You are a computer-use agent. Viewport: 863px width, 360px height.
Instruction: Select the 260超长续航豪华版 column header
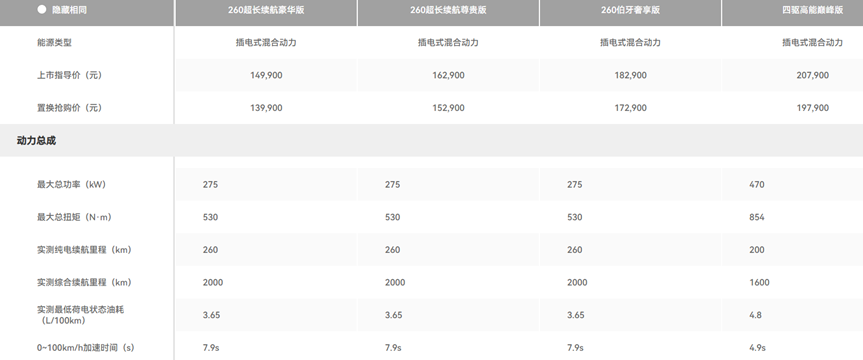point(266,10)
